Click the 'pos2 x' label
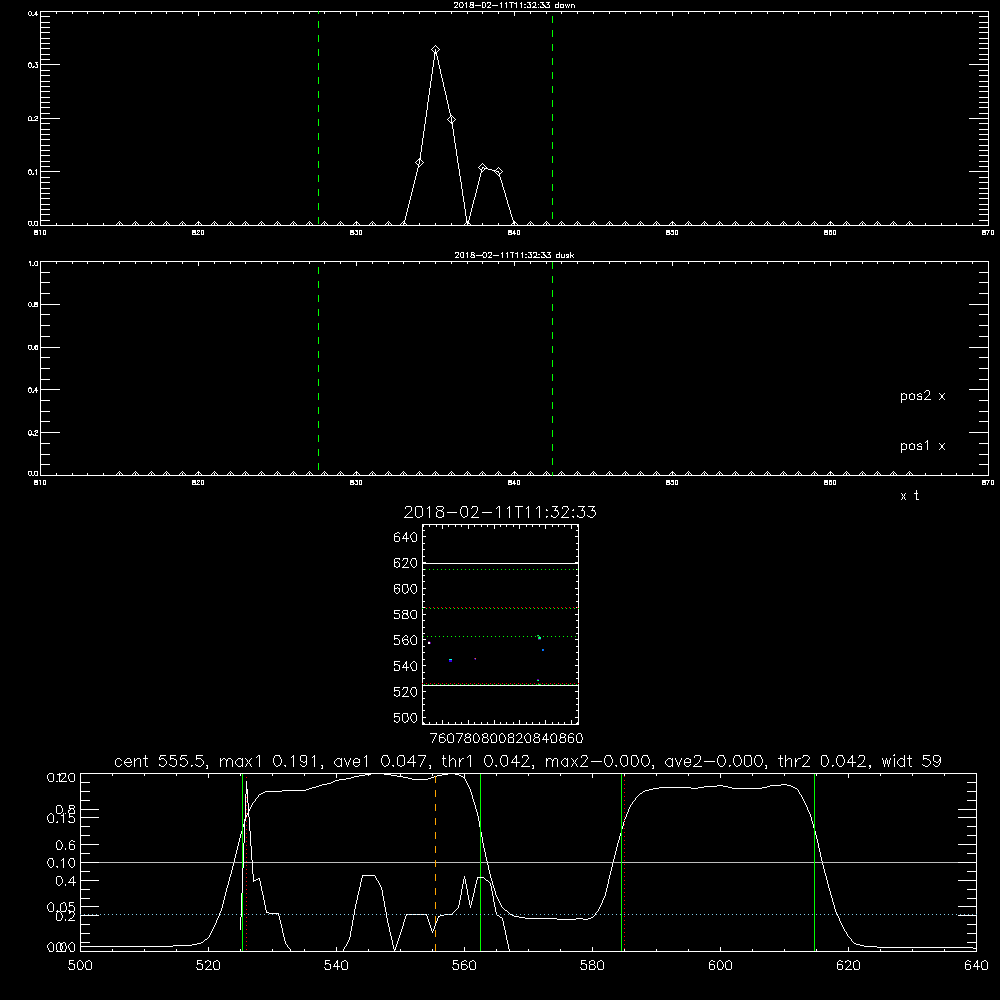This screenshot has height=1000, width=1000. click(x=922, y=396)
